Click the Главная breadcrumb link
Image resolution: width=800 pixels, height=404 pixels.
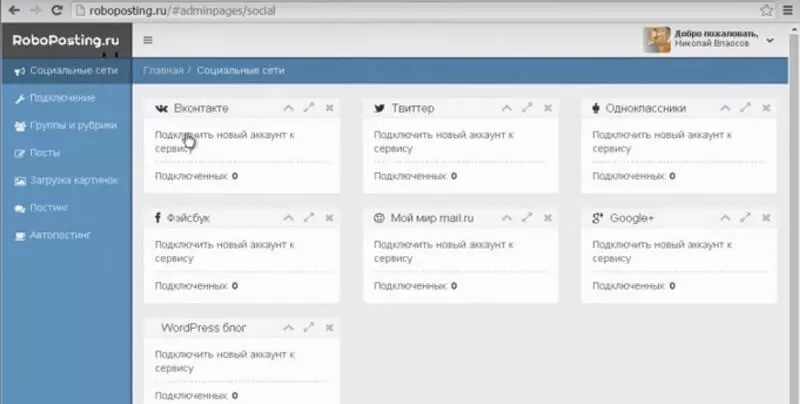[163, 71]
